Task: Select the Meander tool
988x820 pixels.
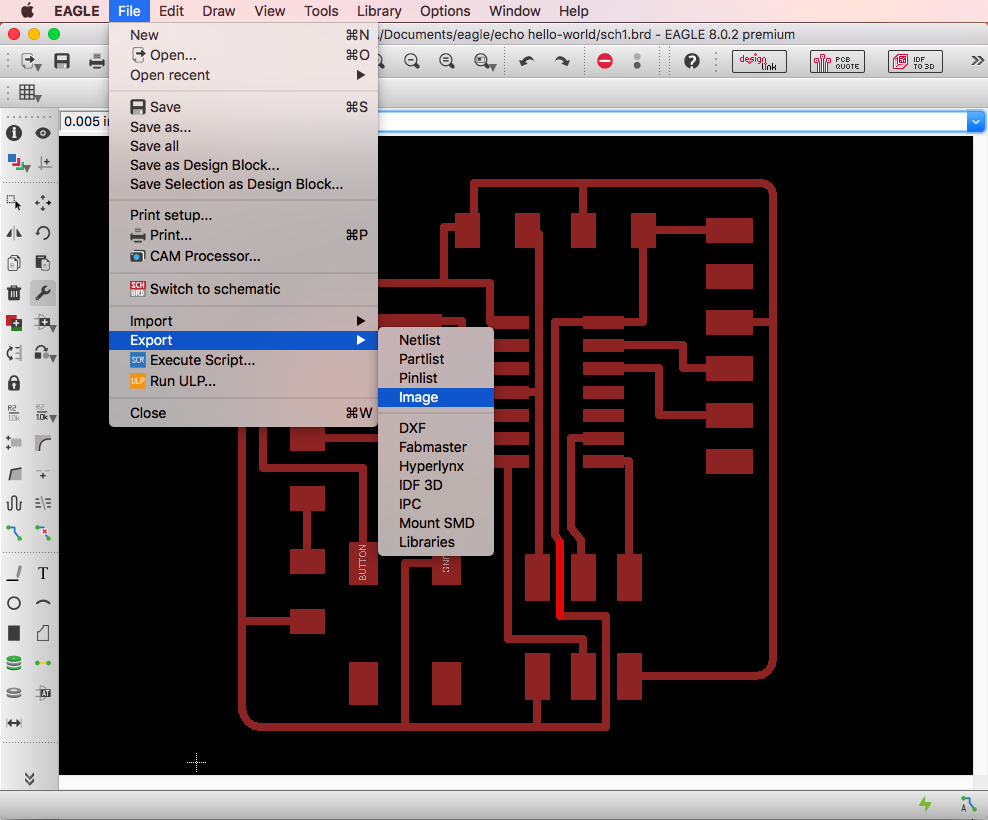Action: [x=14, y=503]
